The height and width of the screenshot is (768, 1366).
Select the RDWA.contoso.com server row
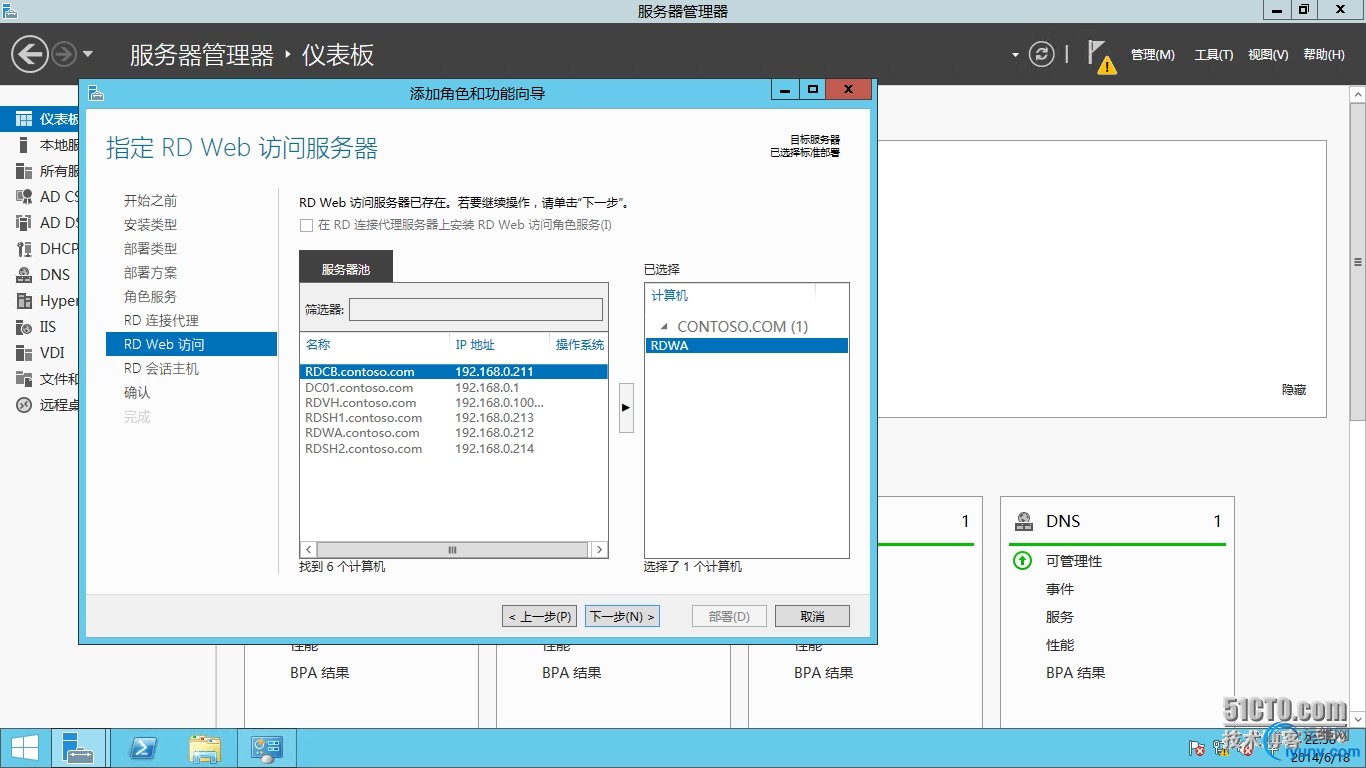[454, 433]
